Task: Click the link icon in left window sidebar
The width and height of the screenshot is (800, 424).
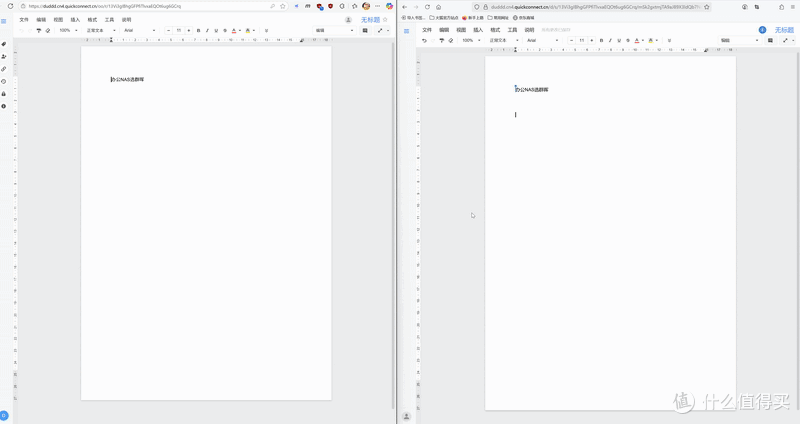Action: click(x=4, y=69)
